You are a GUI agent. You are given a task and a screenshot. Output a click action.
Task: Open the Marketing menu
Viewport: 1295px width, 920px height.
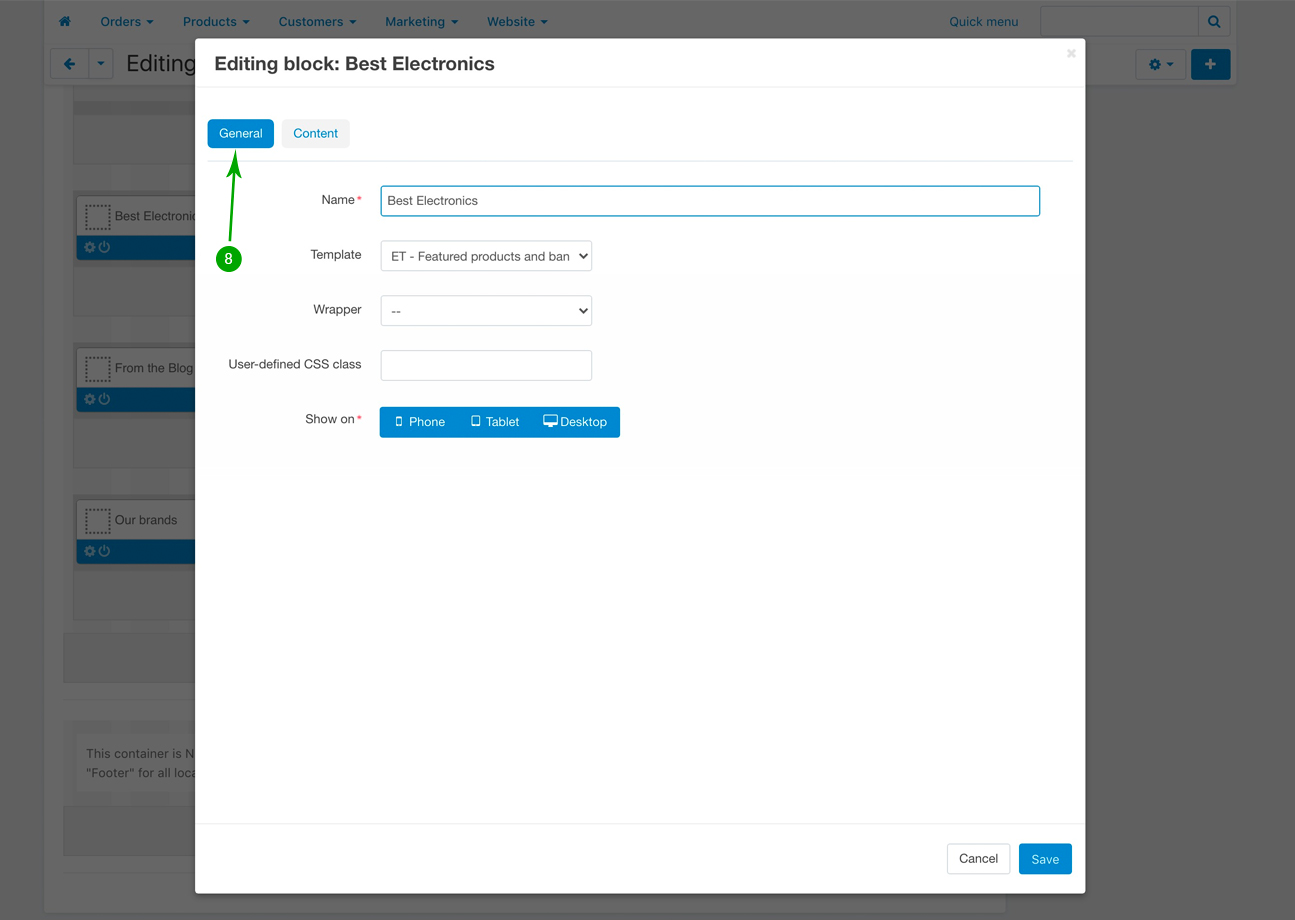[421, 21]
